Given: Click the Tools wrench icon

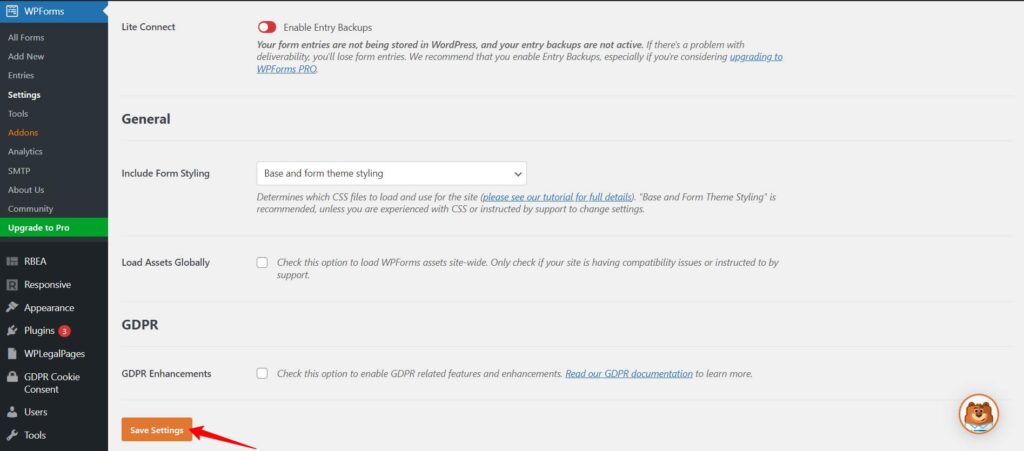Looking at the screenshot, I should click(12, 435).
